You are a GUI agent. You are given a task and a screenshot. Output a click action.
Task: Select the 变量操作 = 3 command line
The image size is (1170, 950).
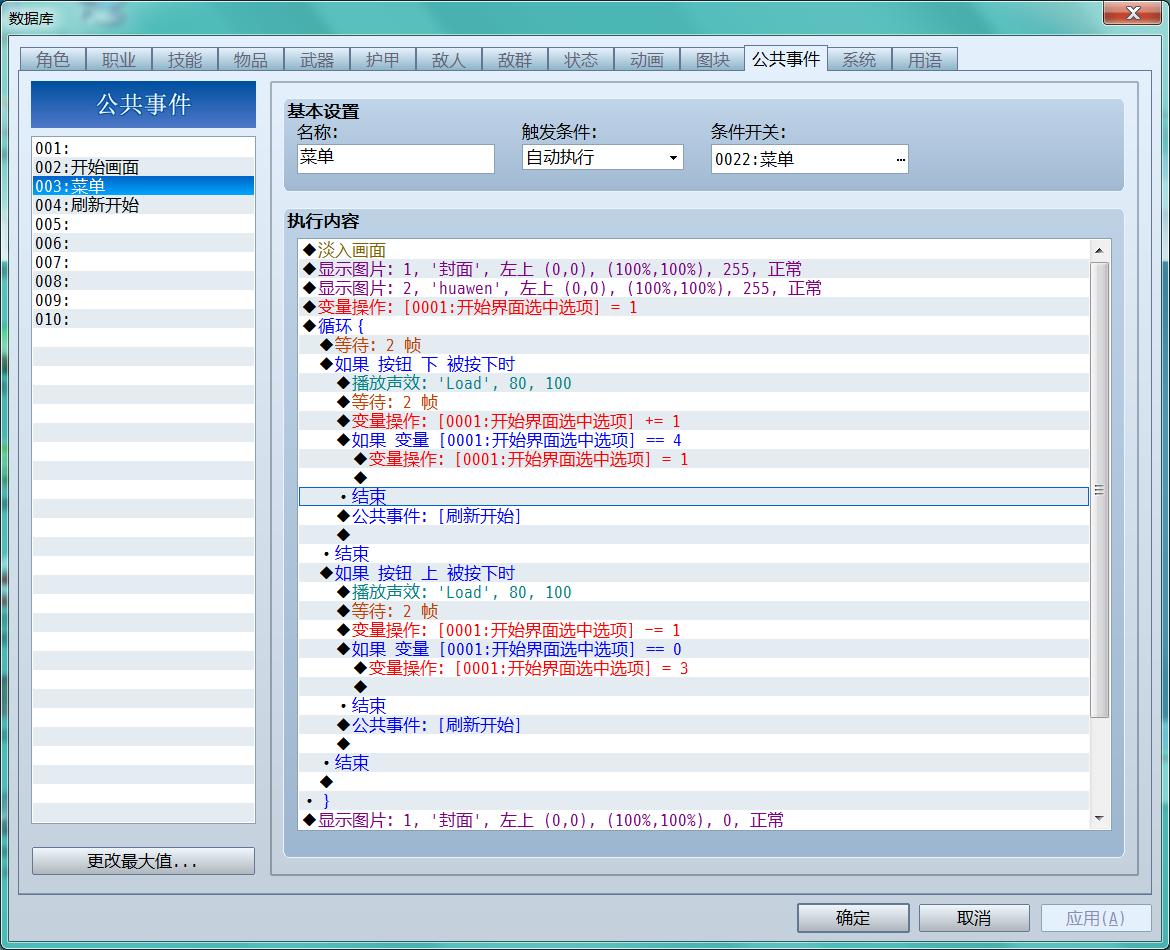tap(694, 668)
